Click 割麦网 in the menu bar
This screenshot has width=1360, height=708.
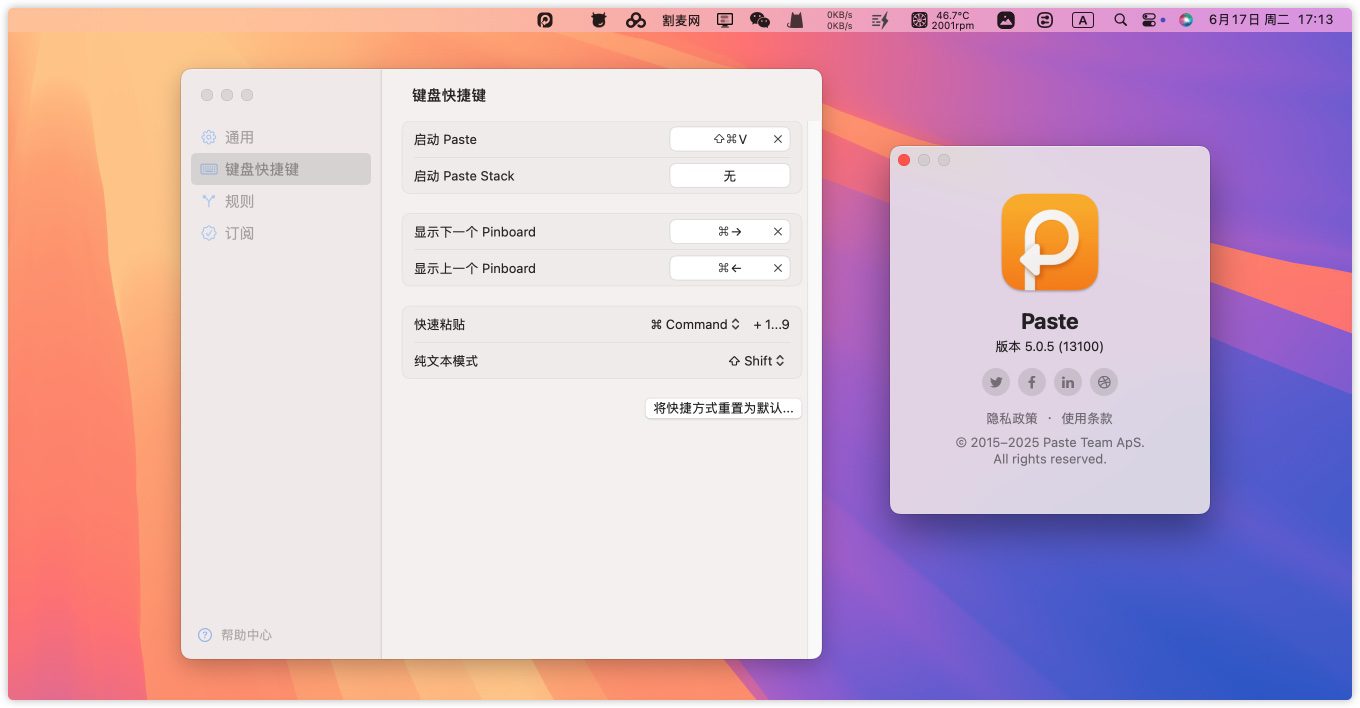tap(681, 19)
